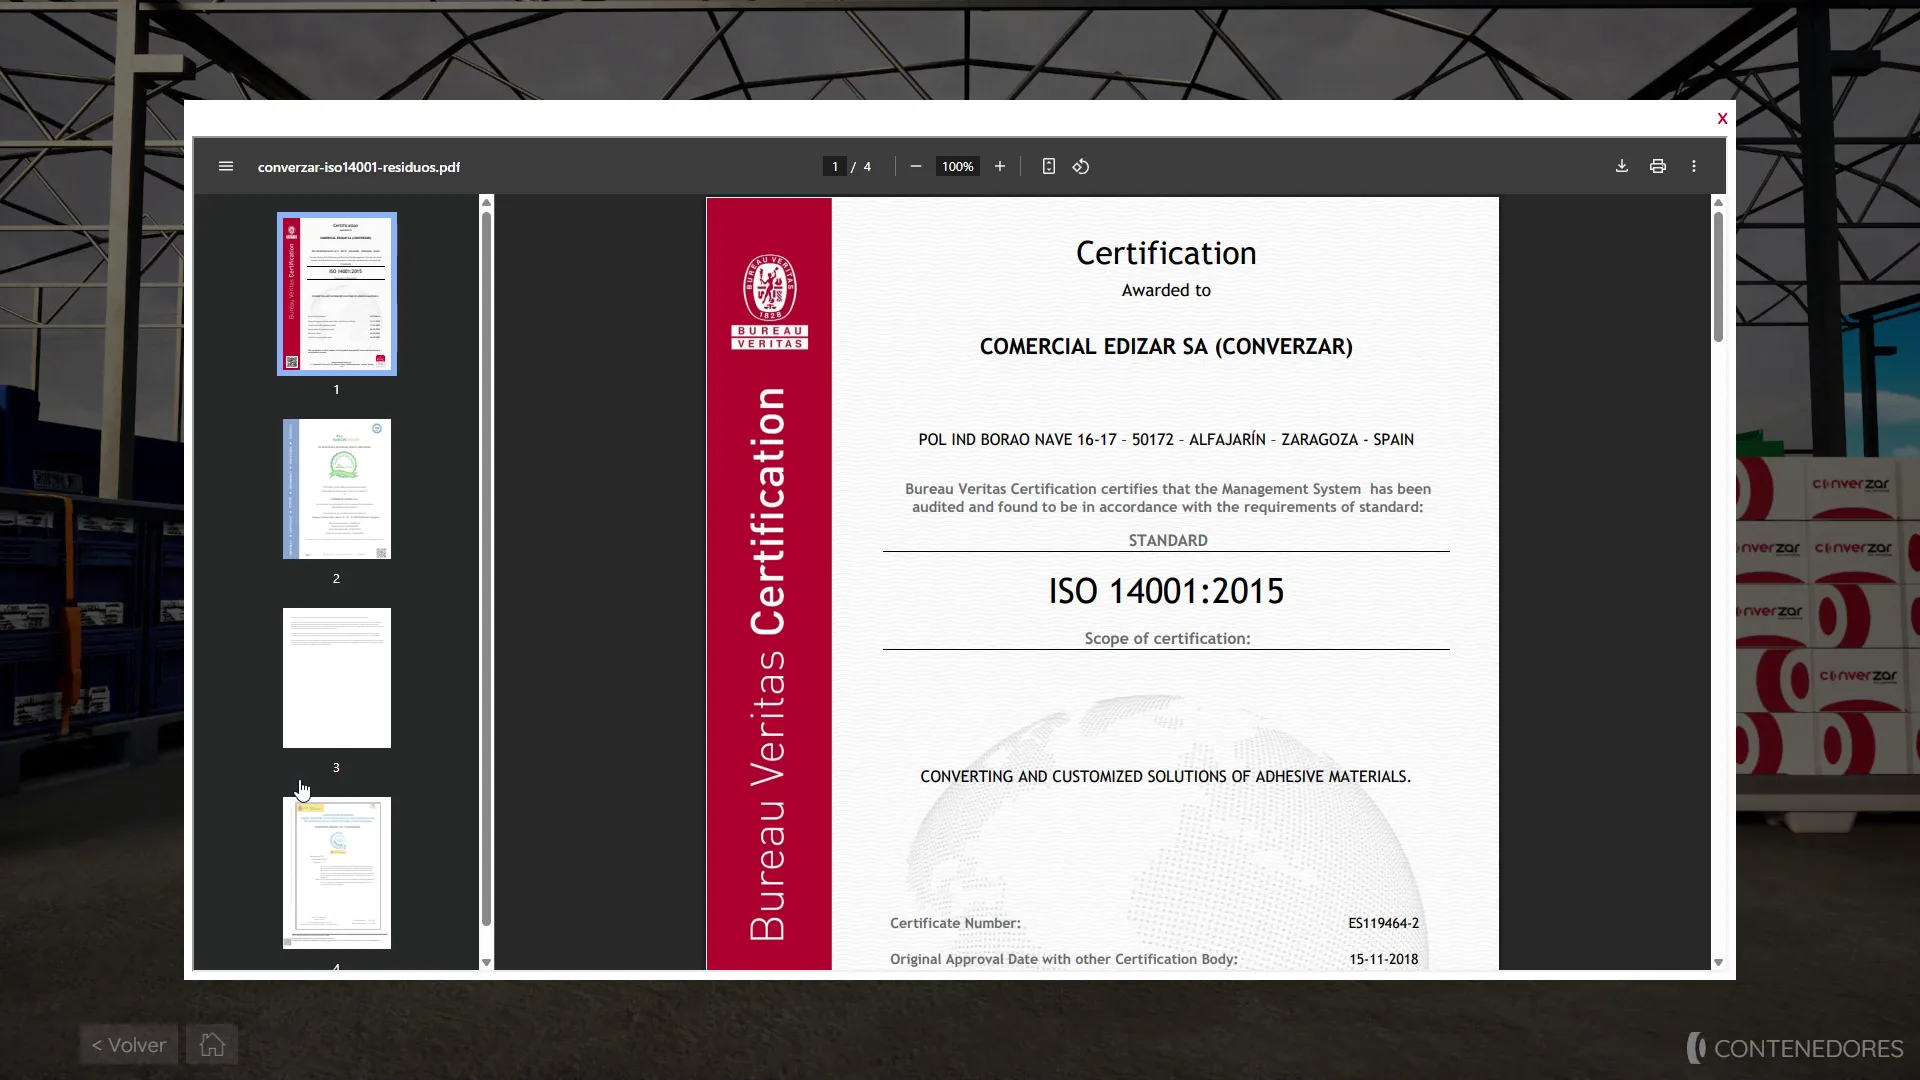This screenshot has height=1080, width=1920.
Task: Click the document scroll up arrow
Action: tap(1718, 202)
